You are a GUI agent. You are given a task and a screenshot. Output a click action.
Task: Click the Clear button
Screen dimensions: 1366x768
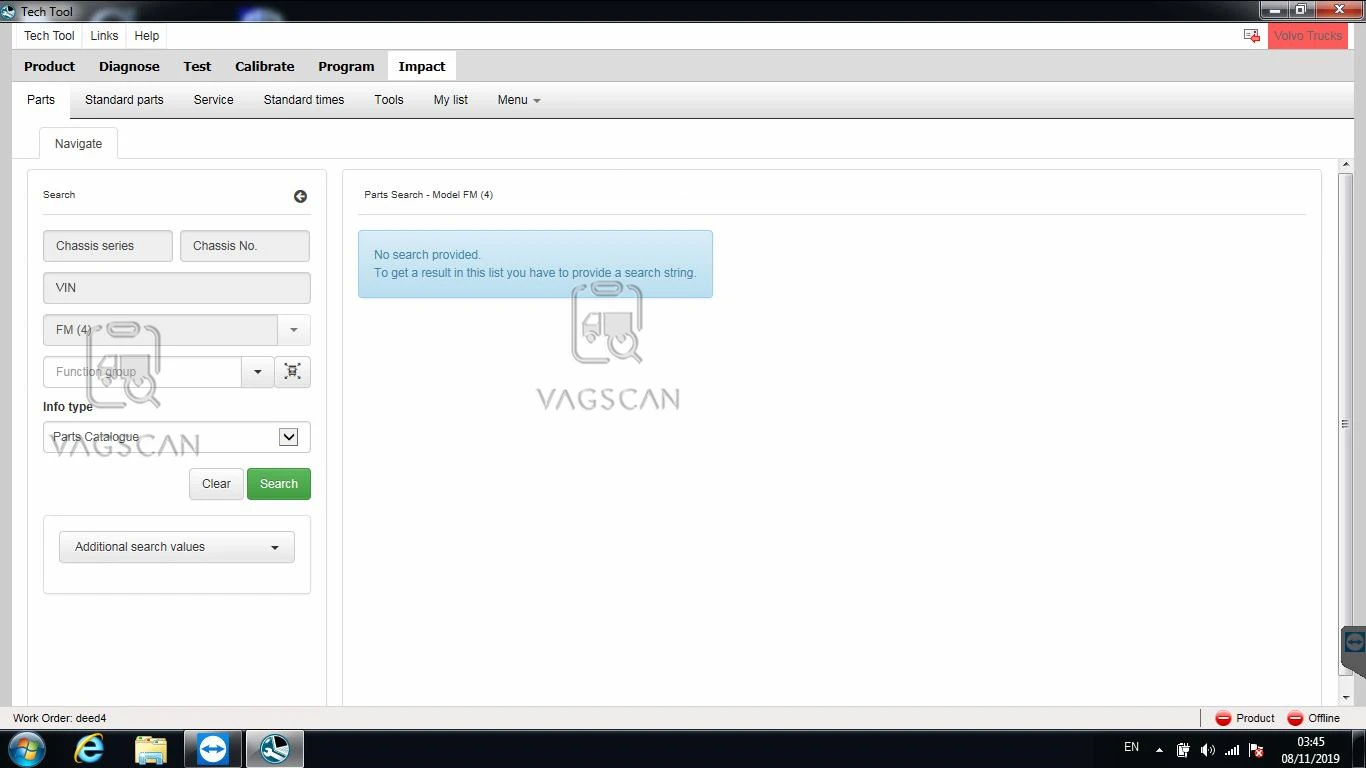pyautogui.click(x=216, y=484)
